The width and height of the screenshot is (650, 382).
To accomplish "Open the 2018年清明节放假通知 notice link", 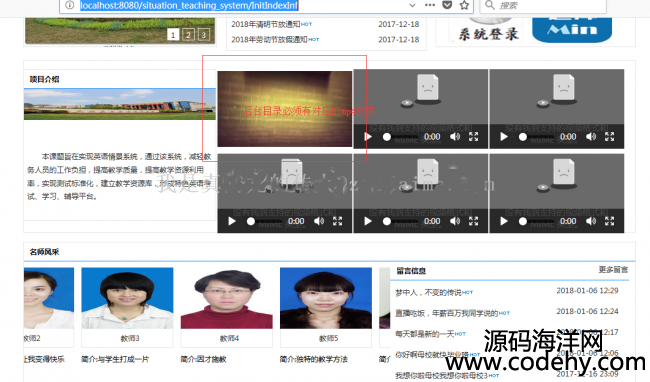I will point(266,24).
